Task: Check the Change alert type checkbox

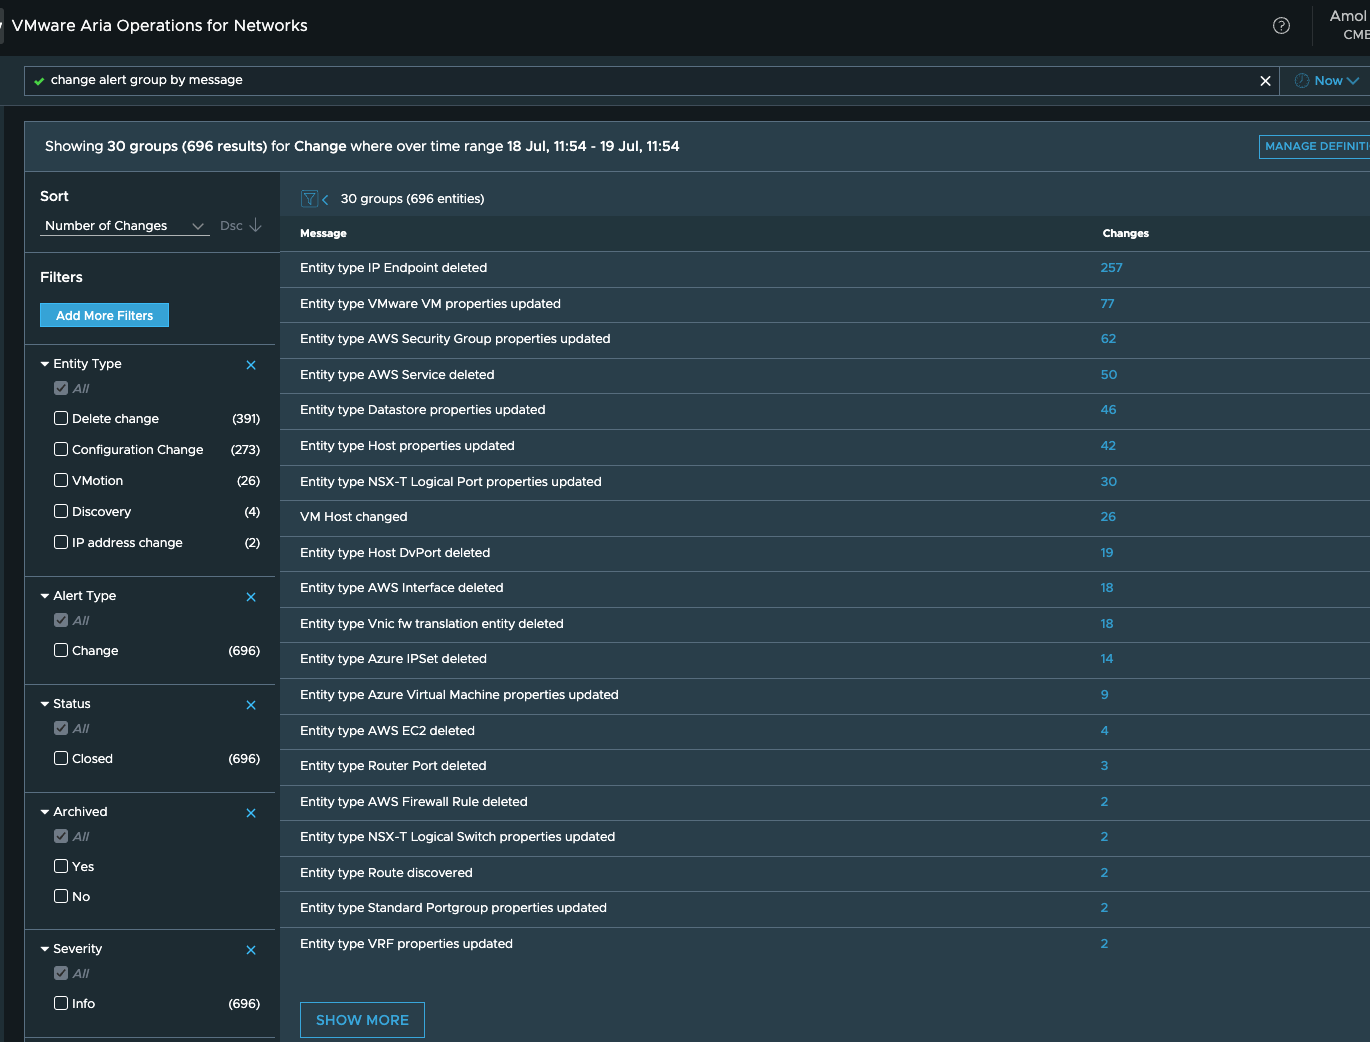Action: coord(61,650)
